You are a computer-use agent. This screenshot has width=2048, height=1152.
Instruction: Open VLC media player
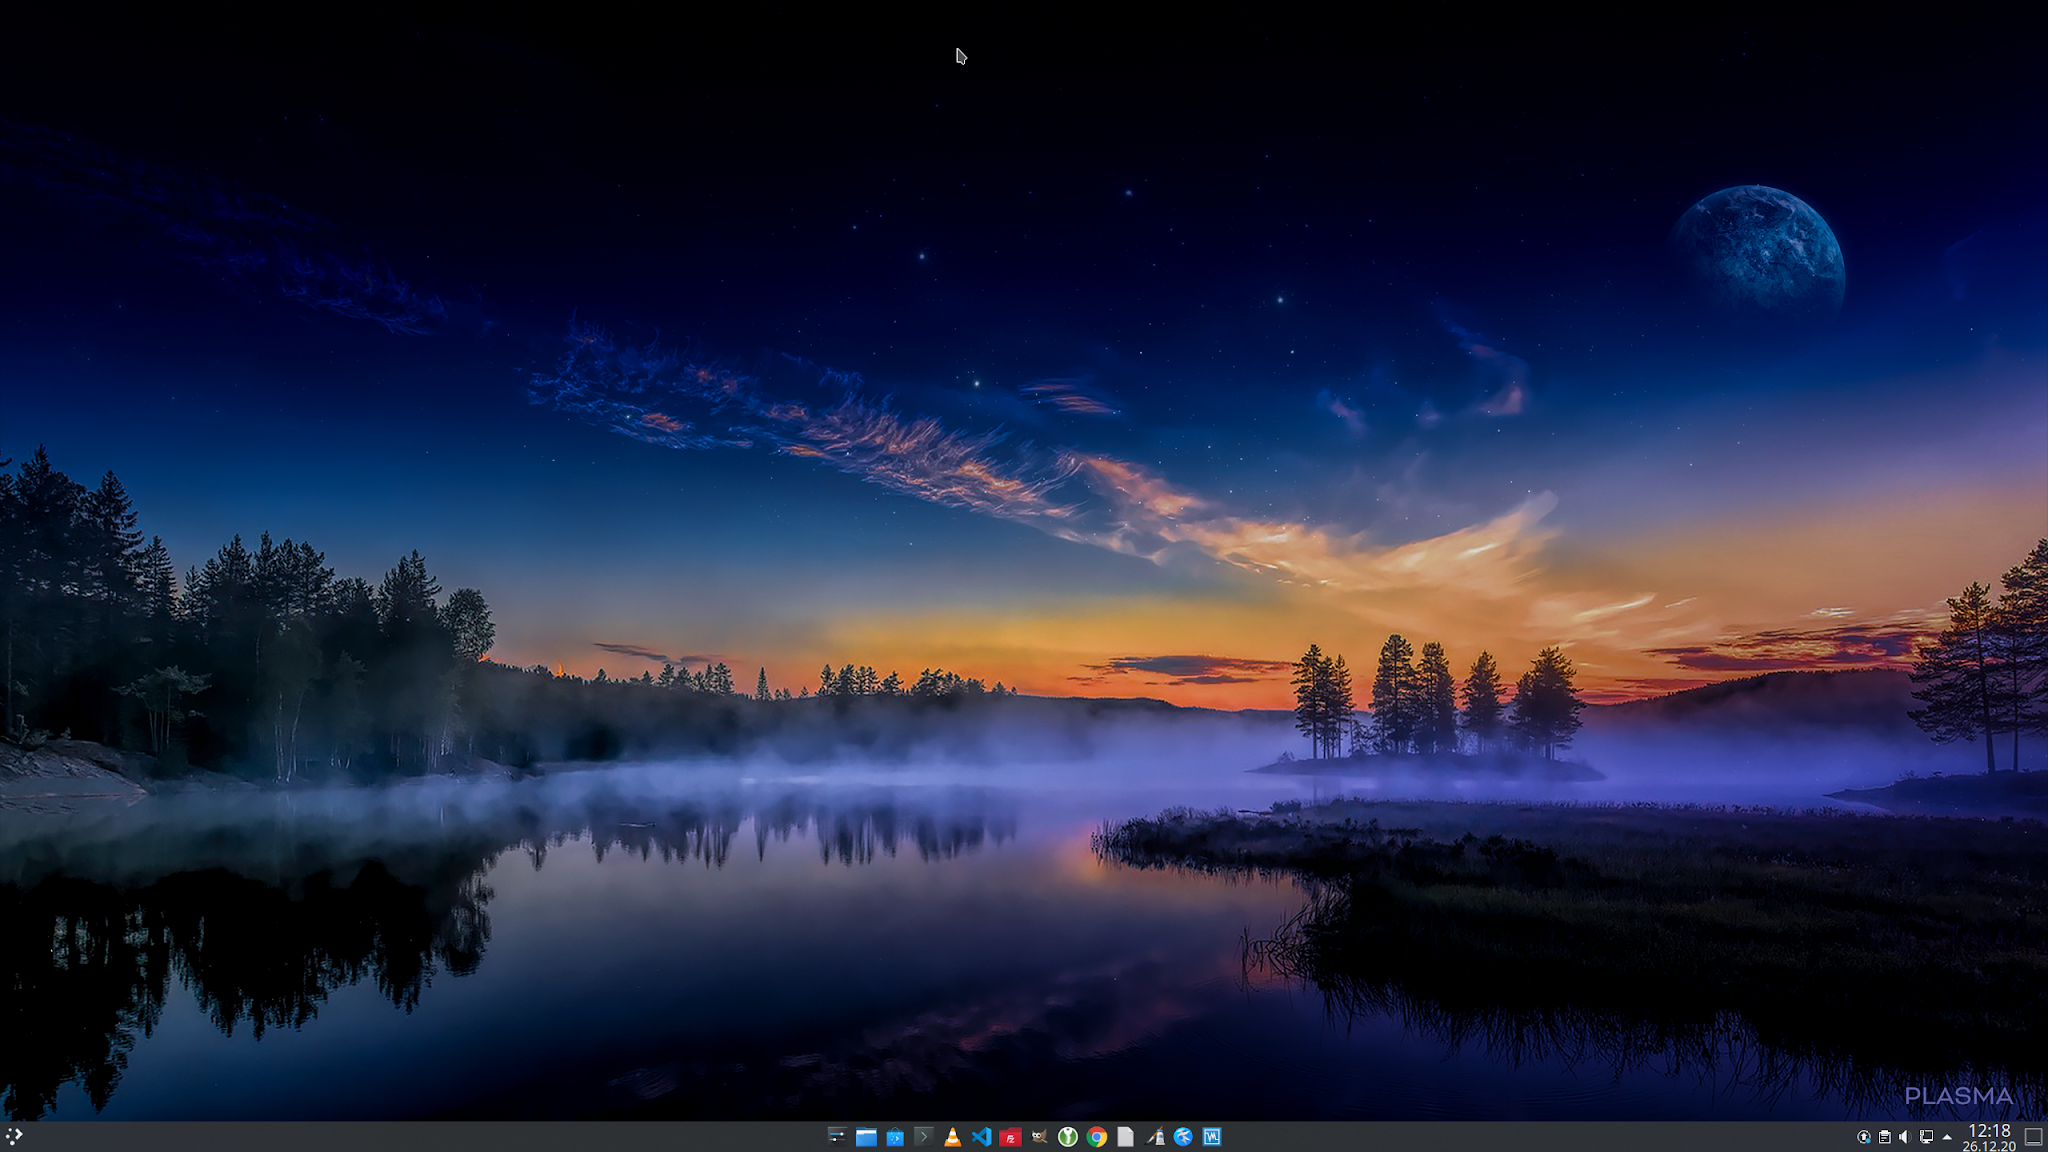pos(952,1136)
